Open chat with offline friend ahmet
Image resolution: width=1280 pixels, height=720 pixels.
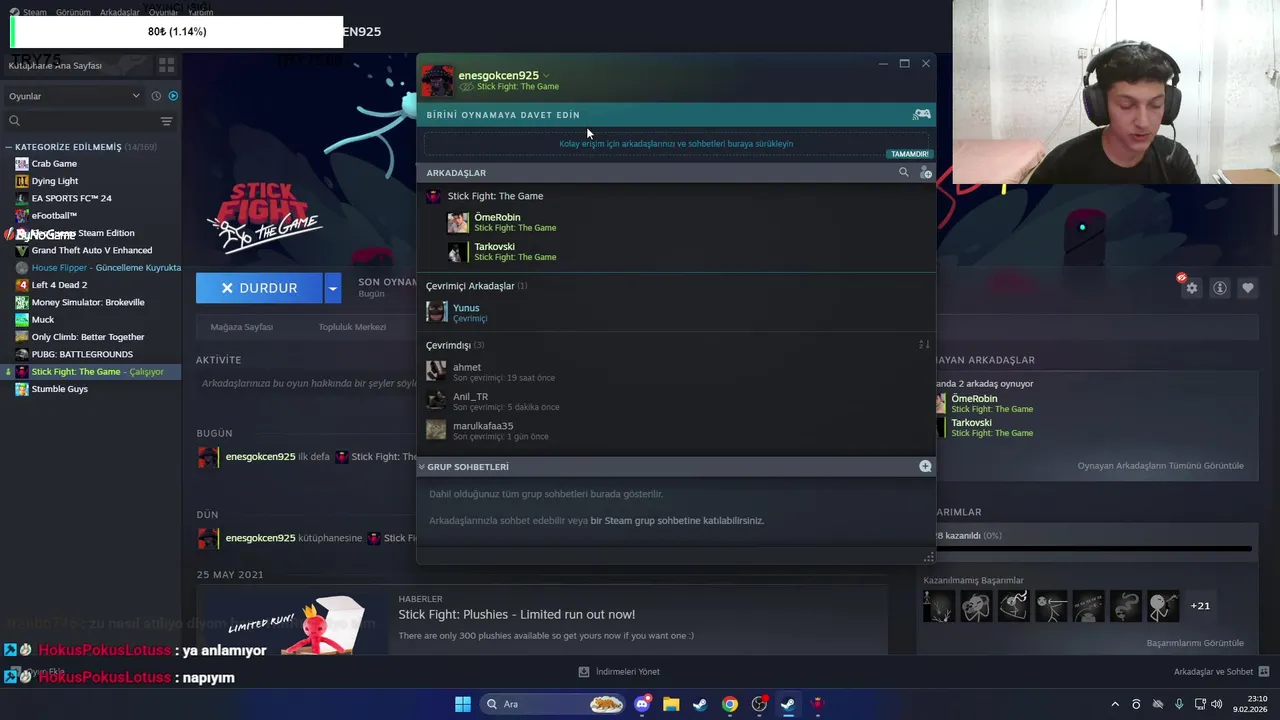[675, 371]
